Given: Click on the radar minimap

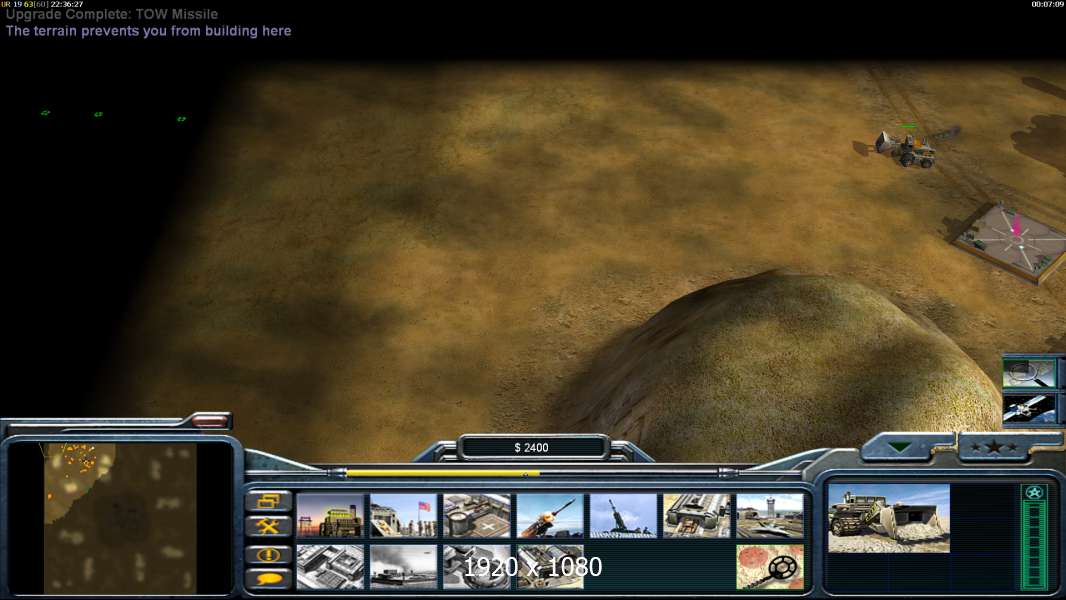Looking at the screenshot, I should [120, 518].
